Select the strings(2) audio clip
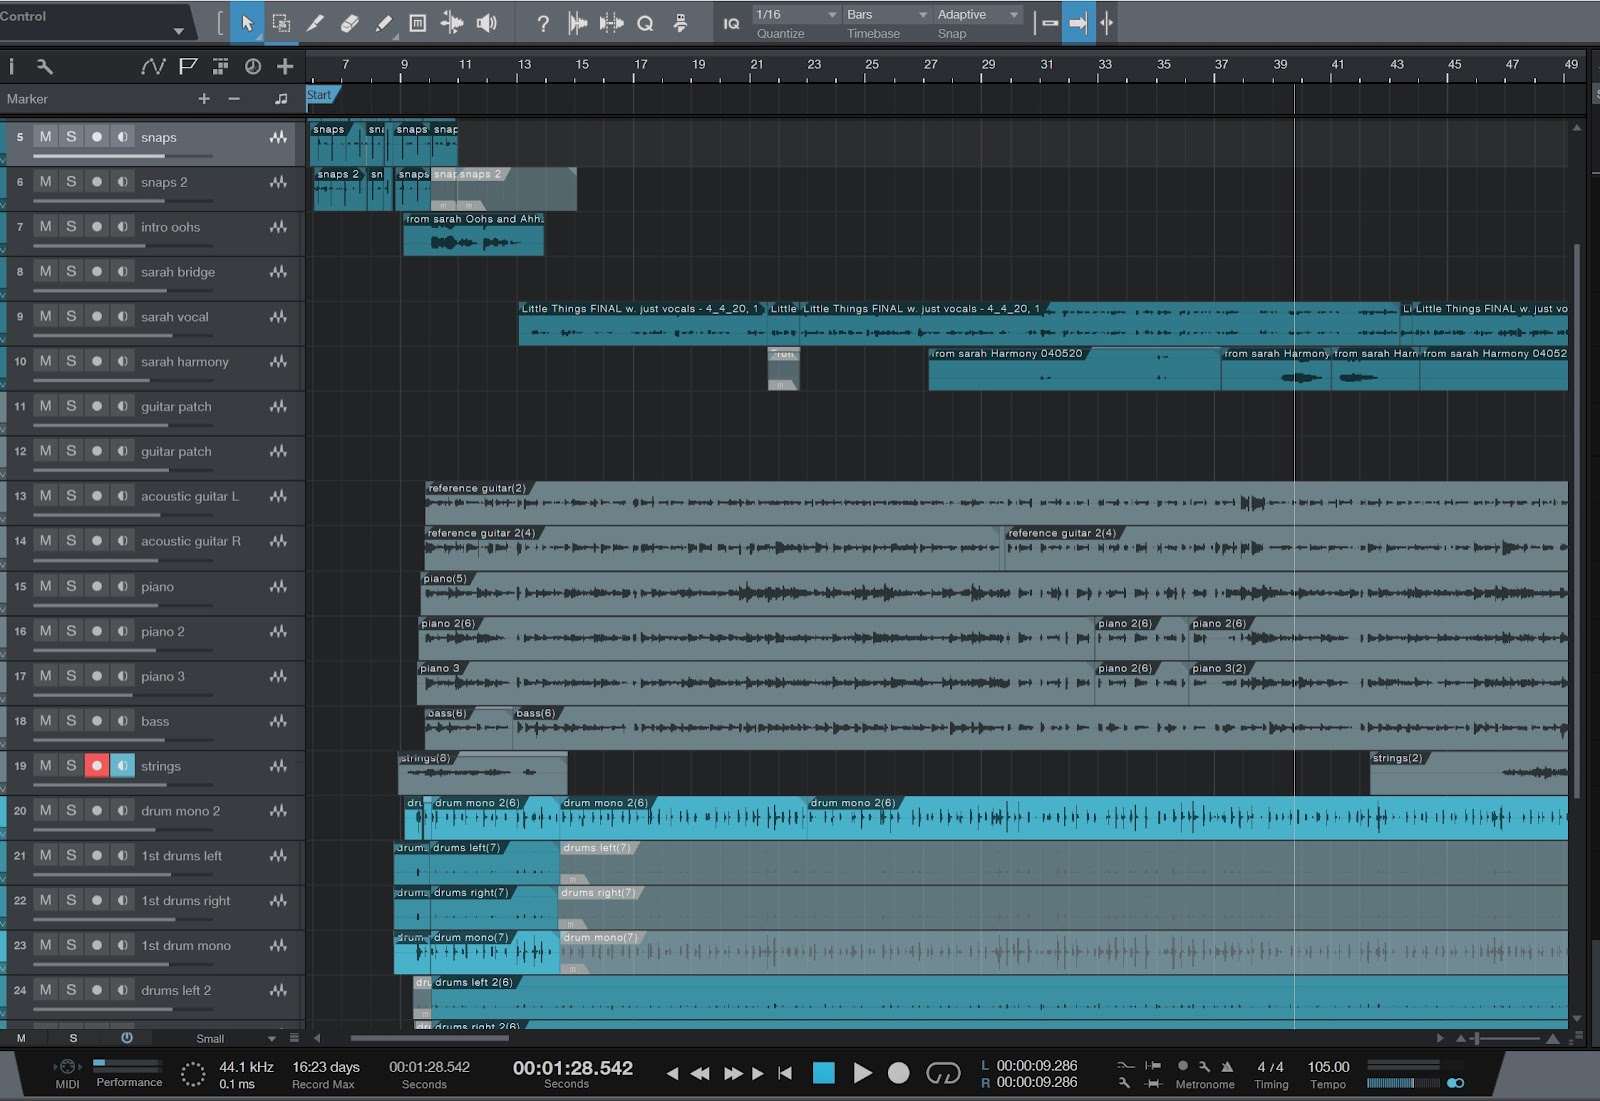Viewport: 1600px width, 1101px height. pos(1468,773)
